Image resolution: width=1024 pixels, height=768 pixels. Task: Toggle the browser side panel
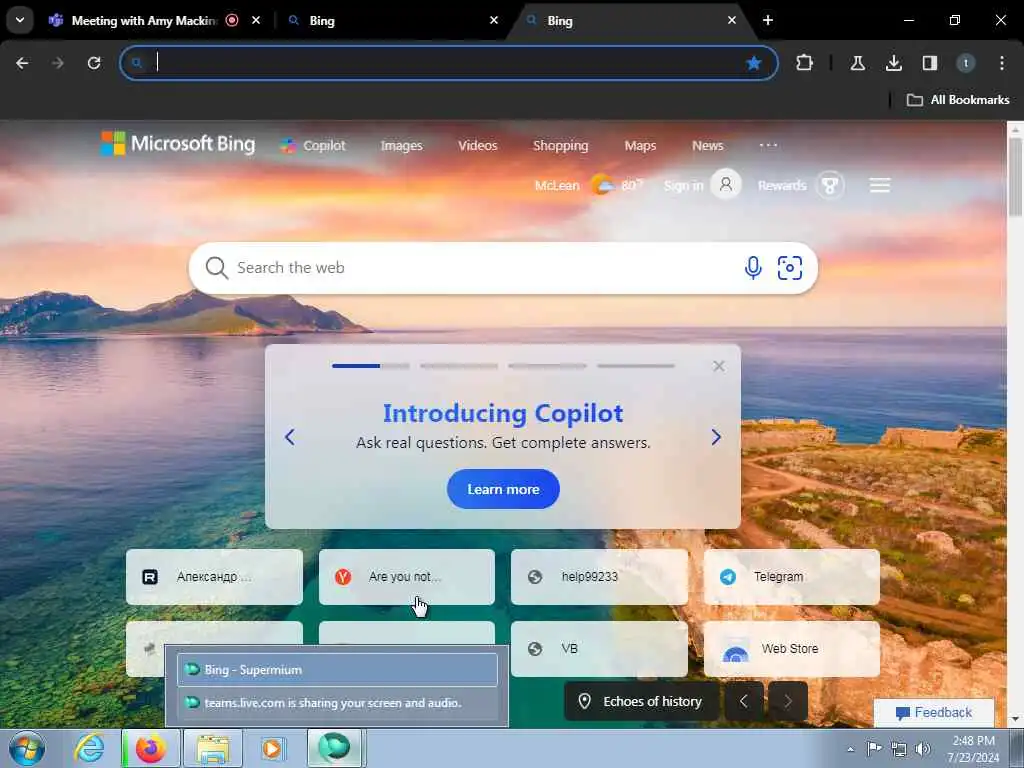click(x=929, y=63)
